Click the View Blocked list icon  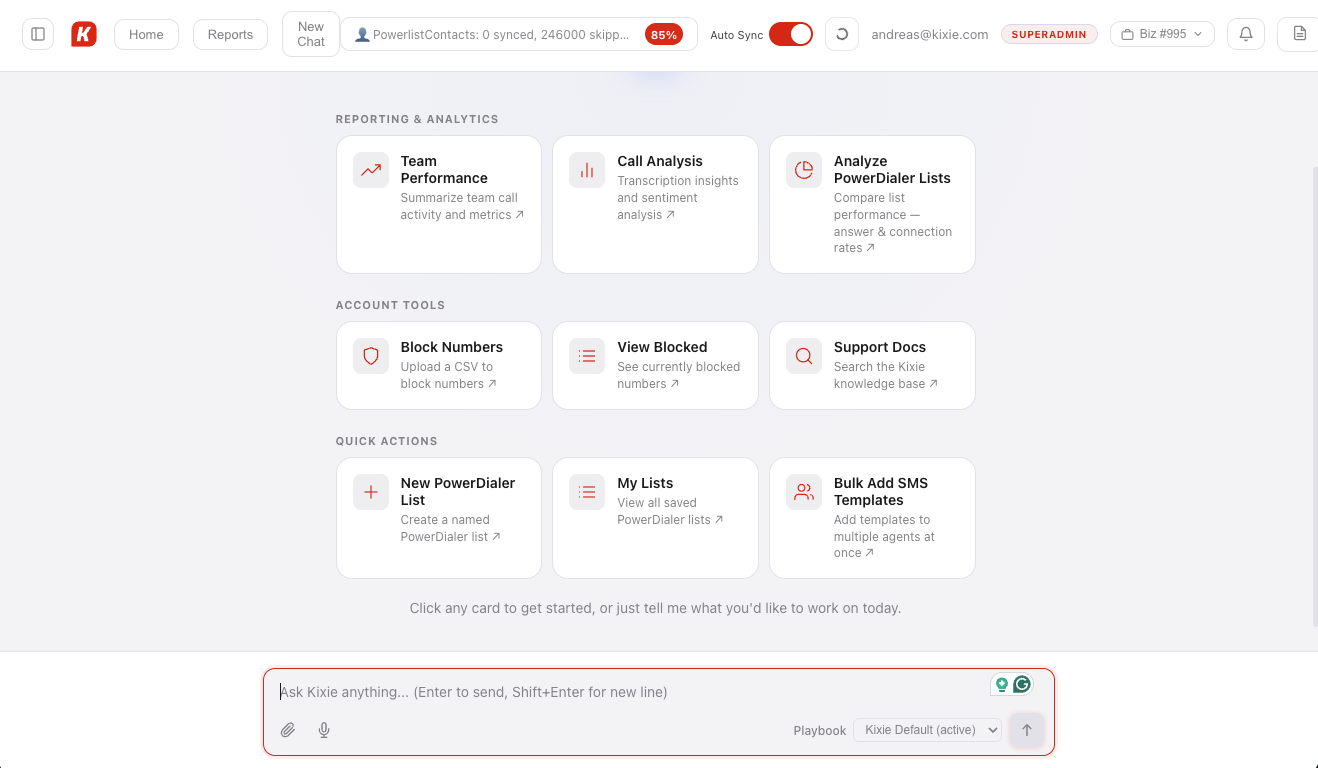[x=587, y=356]
